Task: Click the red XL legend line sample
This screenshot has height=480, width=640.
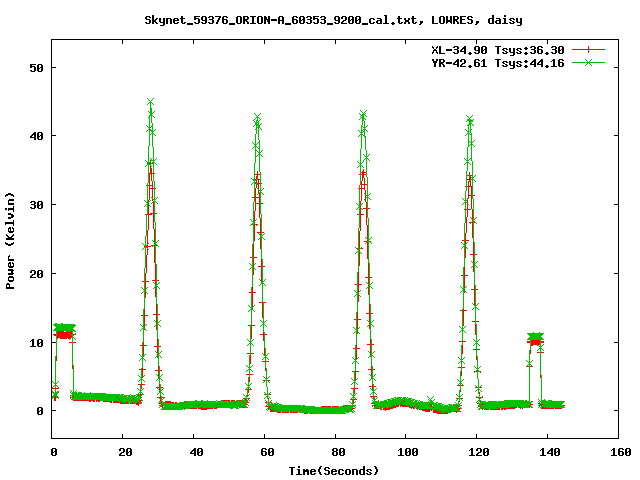Action: click(588, 50)
